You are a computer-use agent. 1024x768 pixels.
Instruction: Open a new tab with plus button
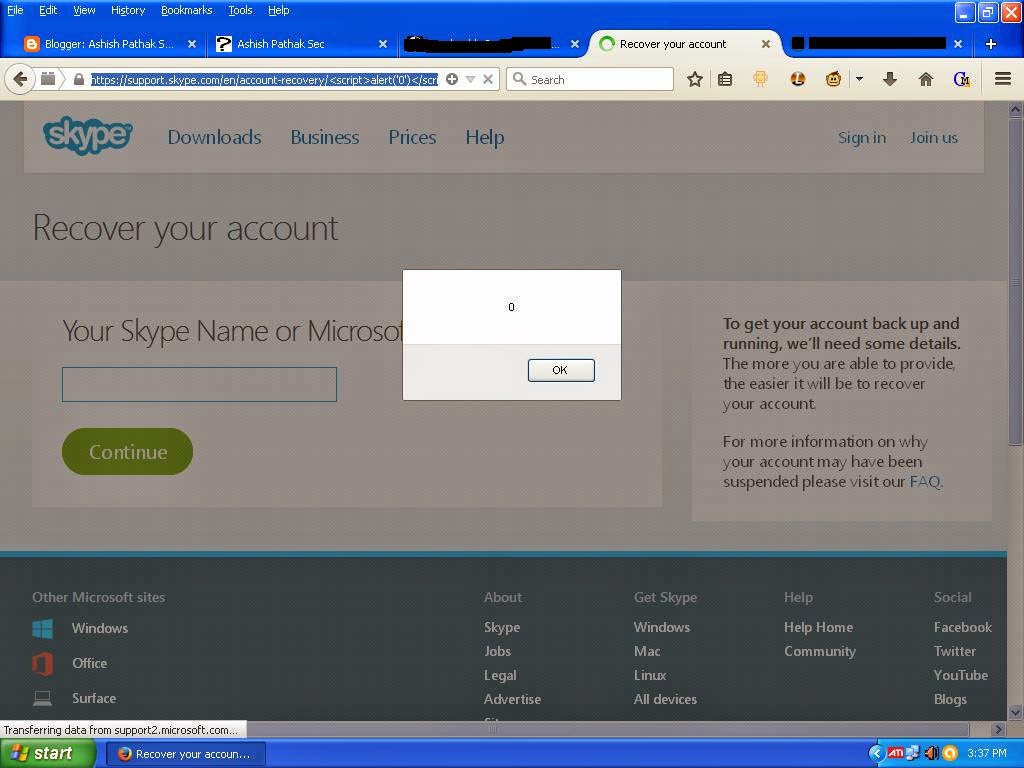coord(991,44)
